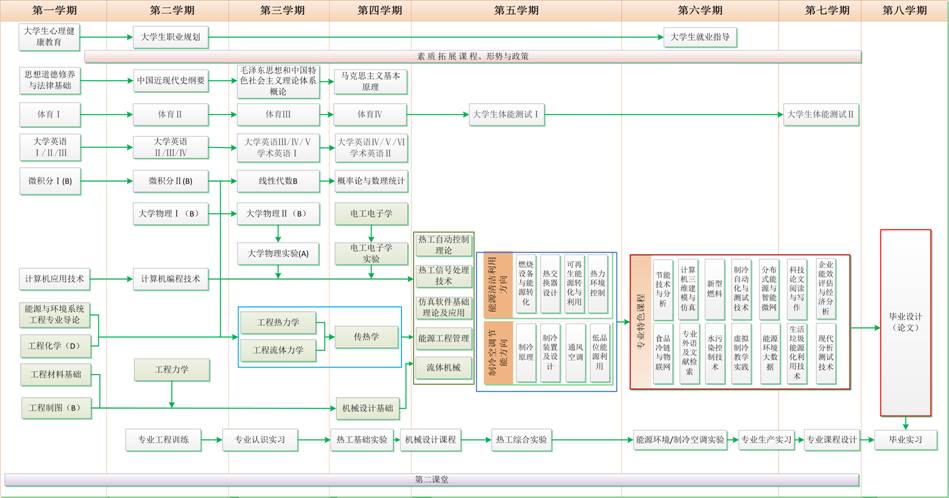Click the 计算机编程技术 course box
The image size is (949, 498).
click(x=171, y=278)
